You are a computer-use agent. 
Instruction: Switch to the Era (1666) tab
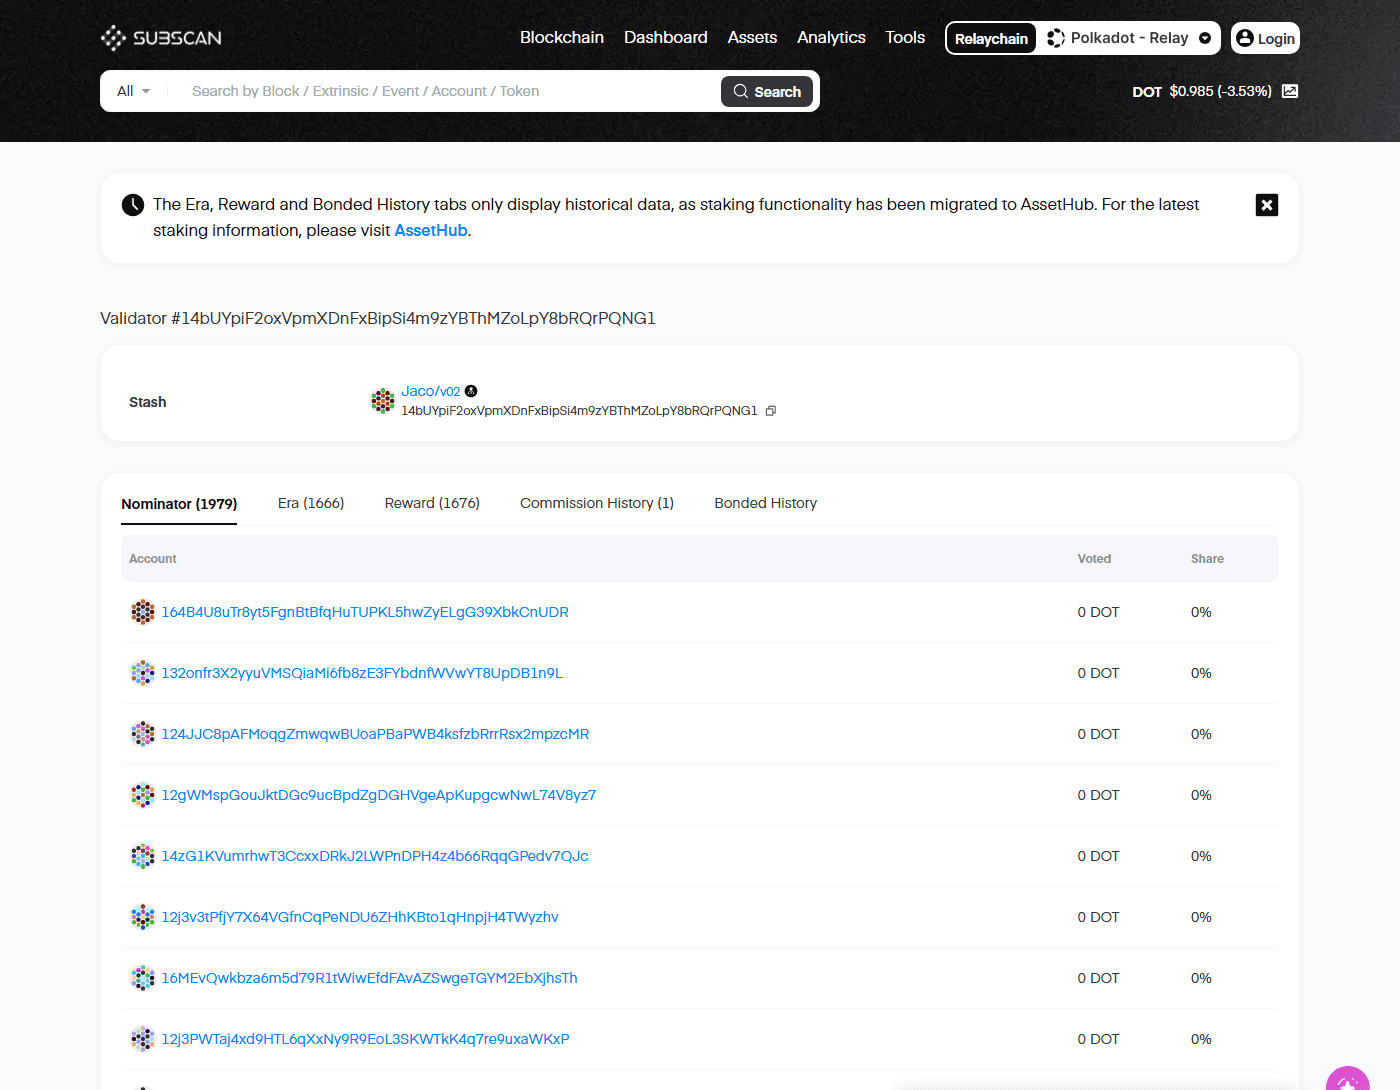pos(311,503)
